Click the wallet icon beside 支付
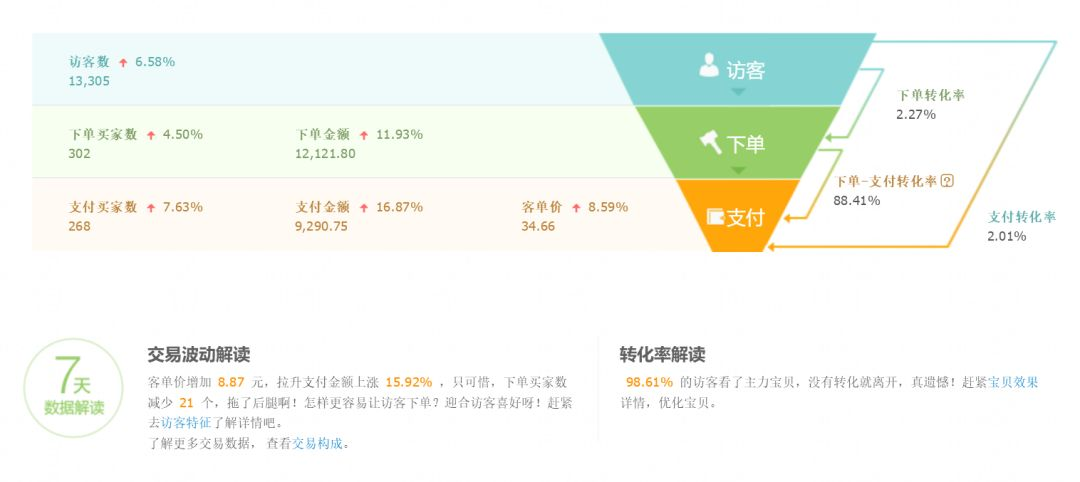Screen dimensions: 1080x482 715,216
